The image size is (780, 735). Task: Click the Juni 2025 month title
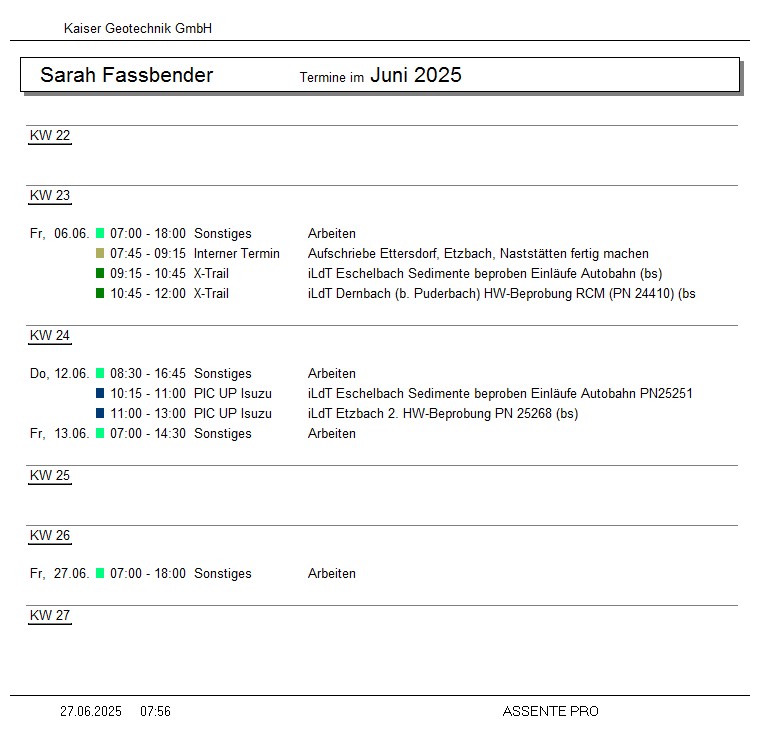415,75
